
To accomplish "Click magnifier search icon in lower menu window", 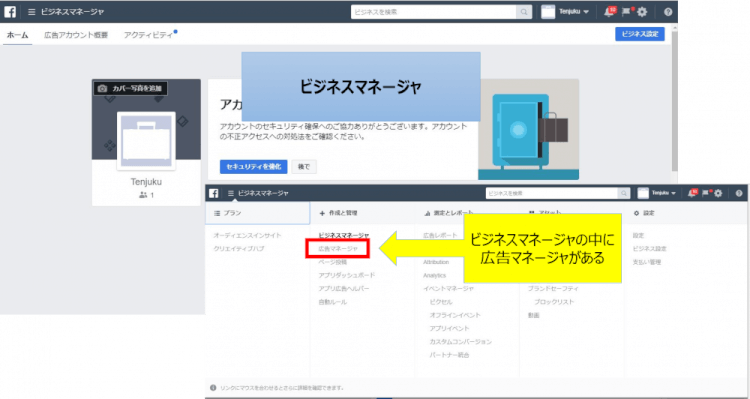I will point(624,193).
